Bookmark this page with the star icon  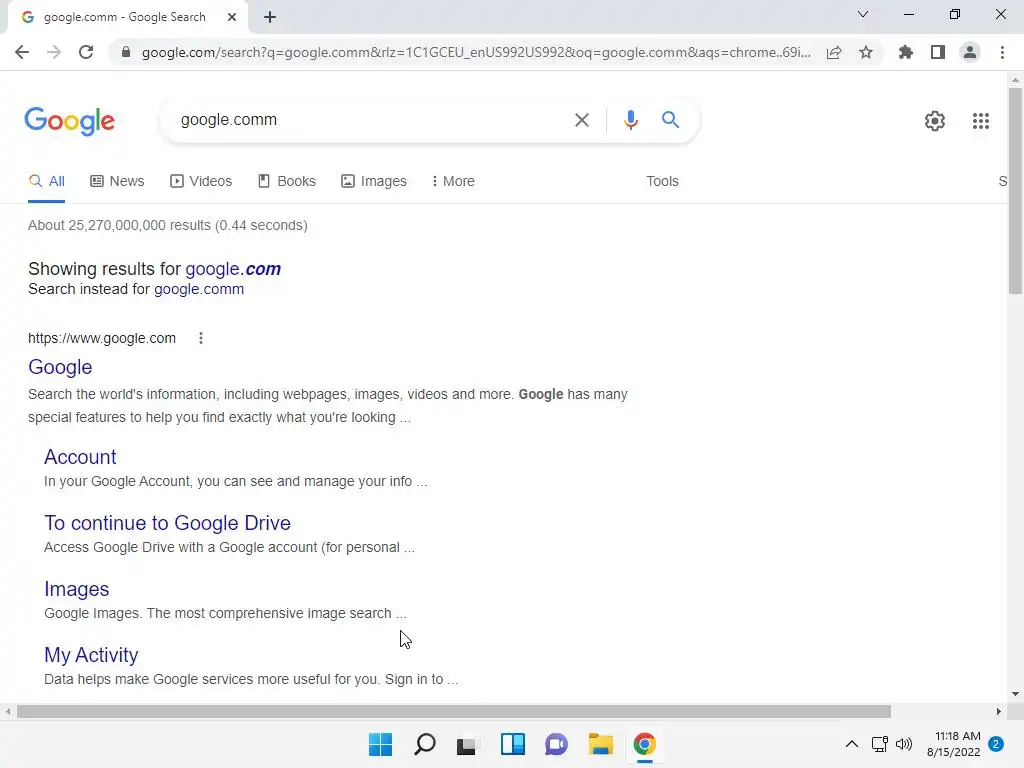(866, 52)
